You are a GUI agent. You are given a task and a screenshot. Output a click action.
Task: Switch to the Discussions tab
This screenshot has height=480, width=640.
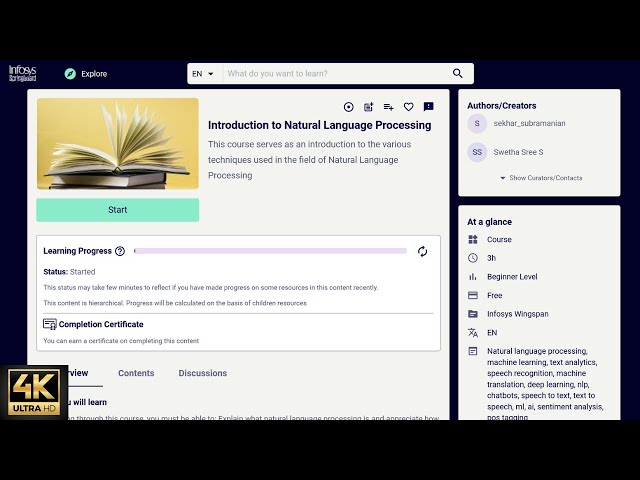202,373
